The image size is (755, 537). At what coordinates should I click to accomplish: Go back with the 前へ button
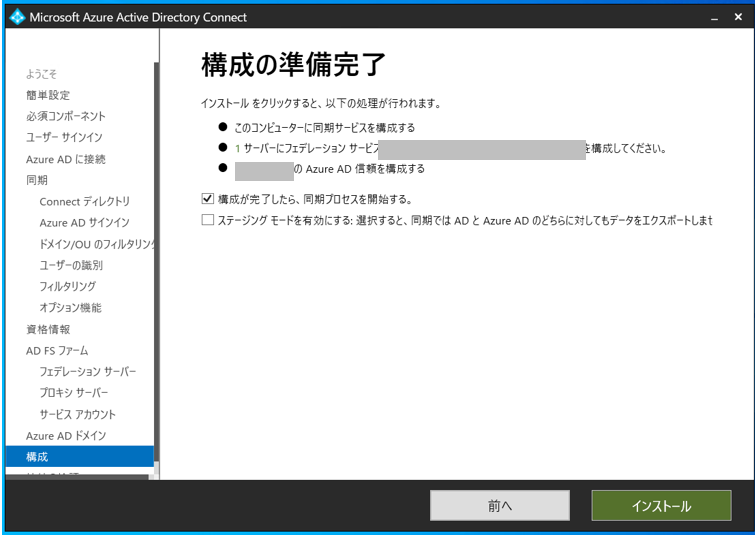[x=500, y=506]
